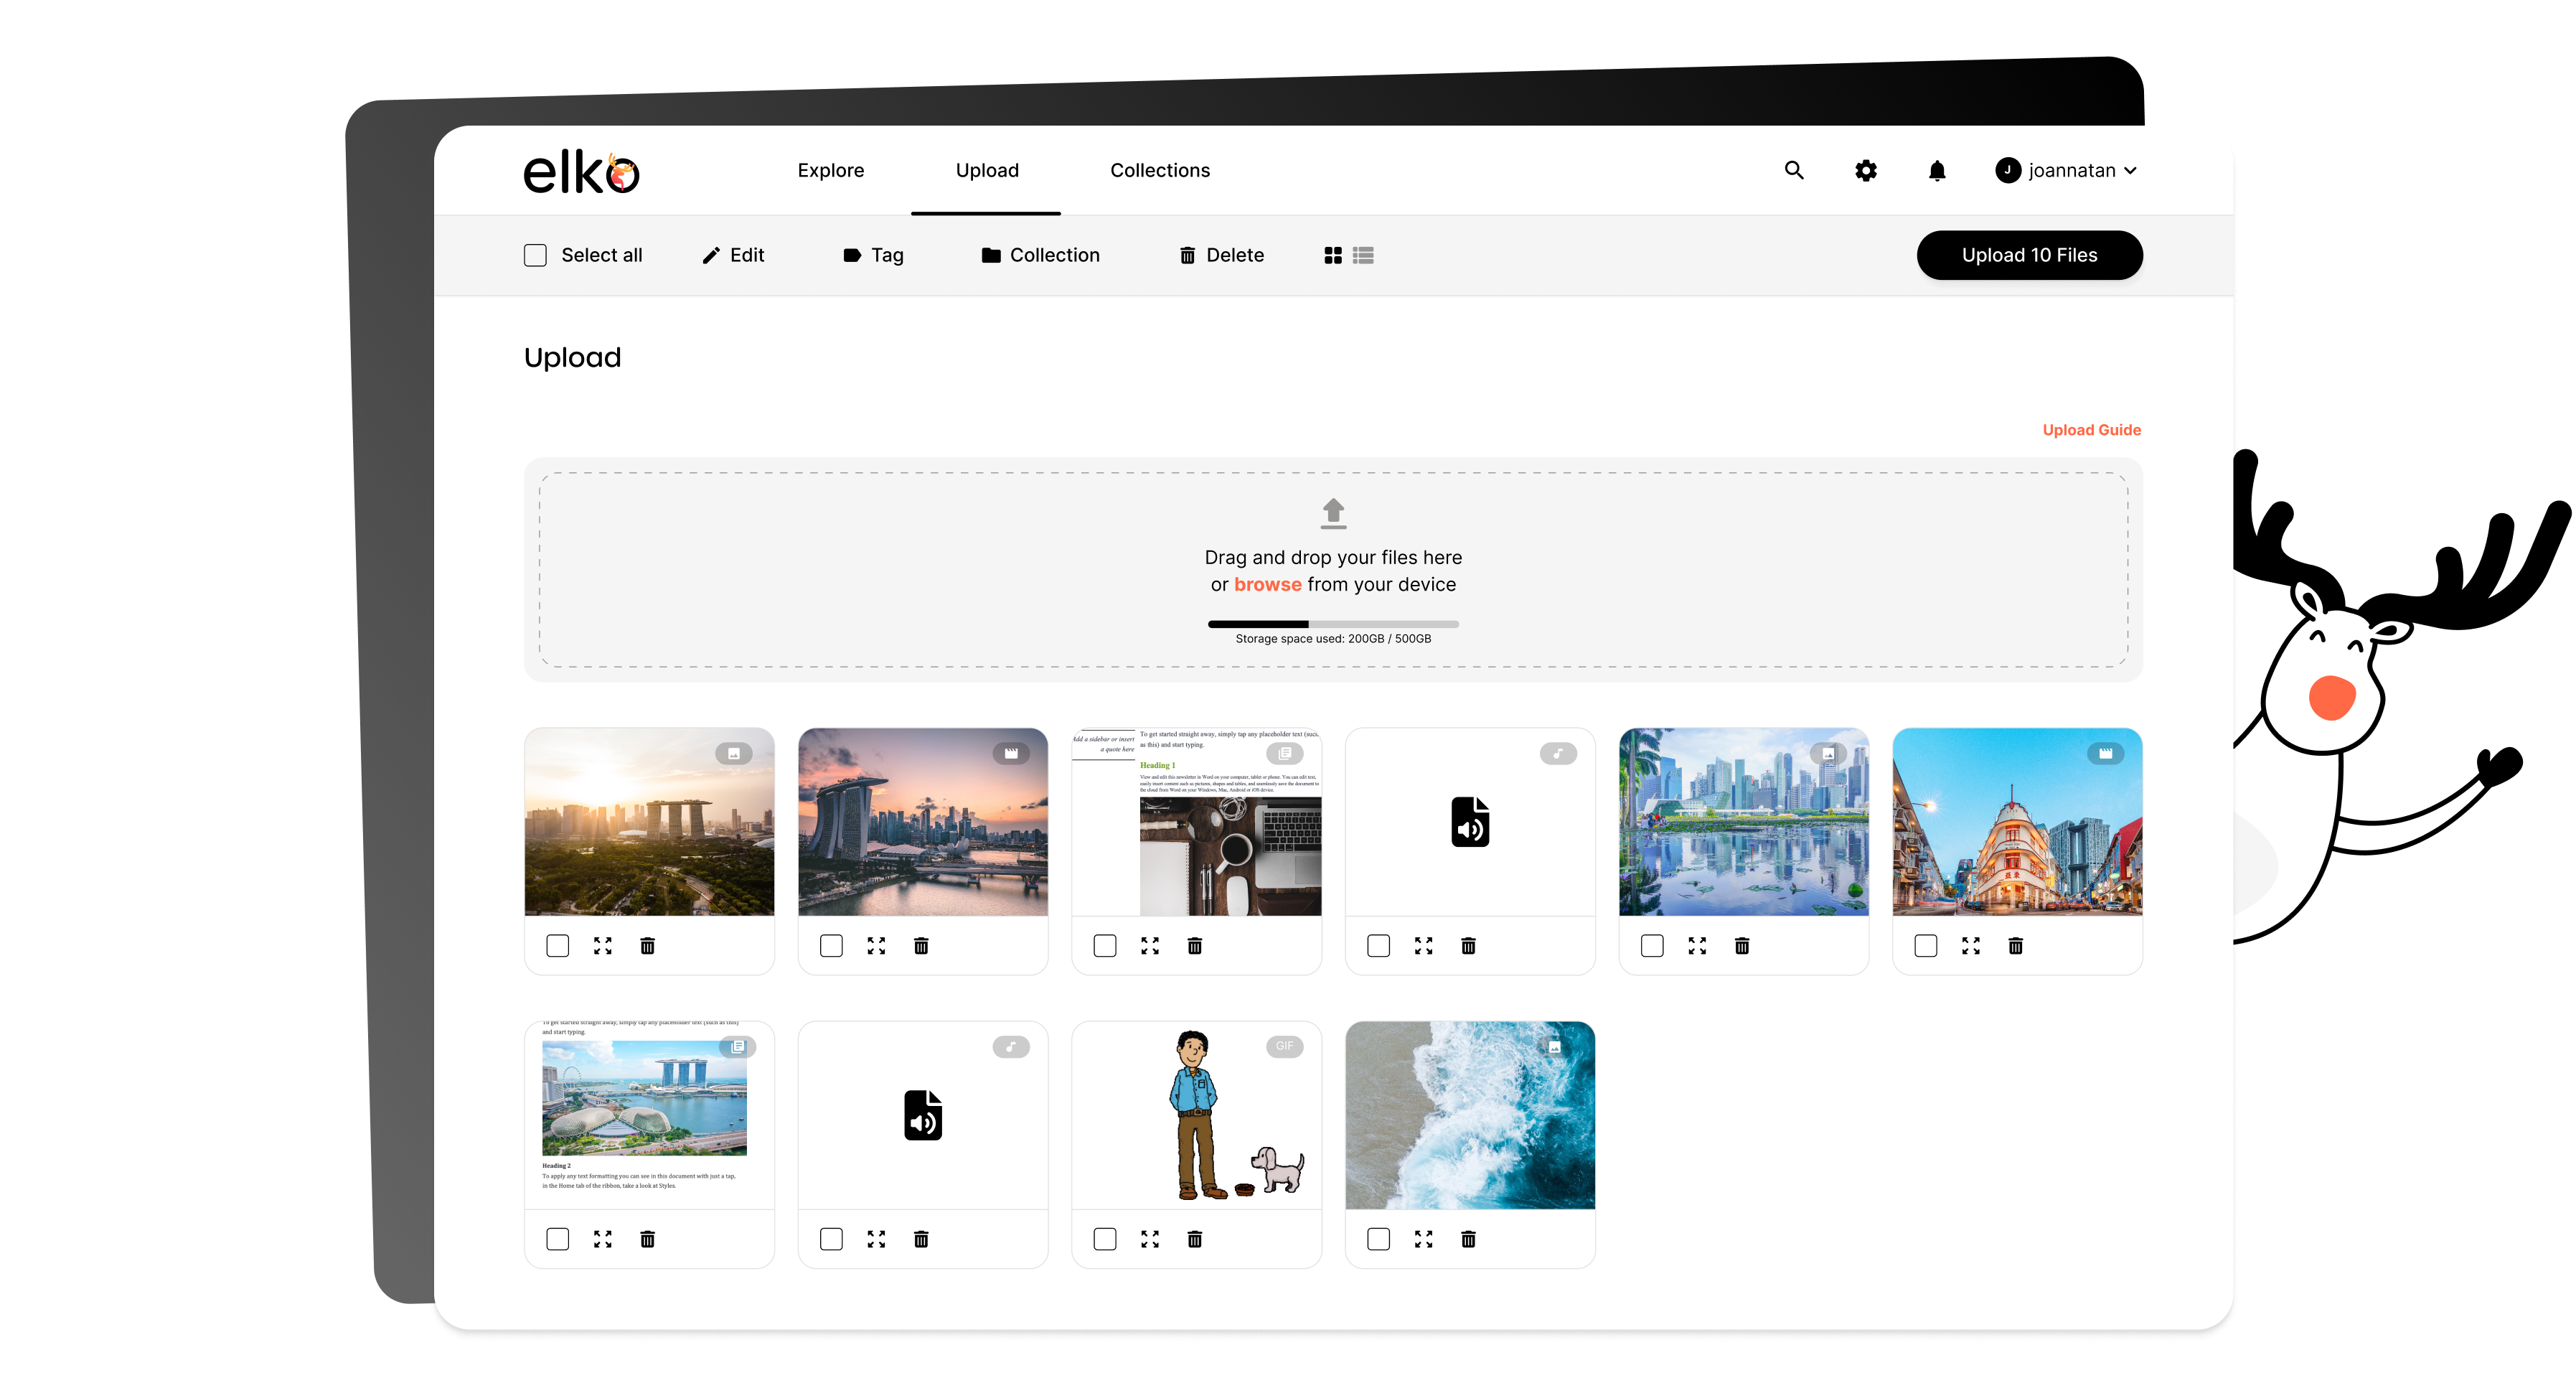Expand the GIF cartoon man preview
Screen dimensions: 2576x1378
click(x=1149, y=1238)
